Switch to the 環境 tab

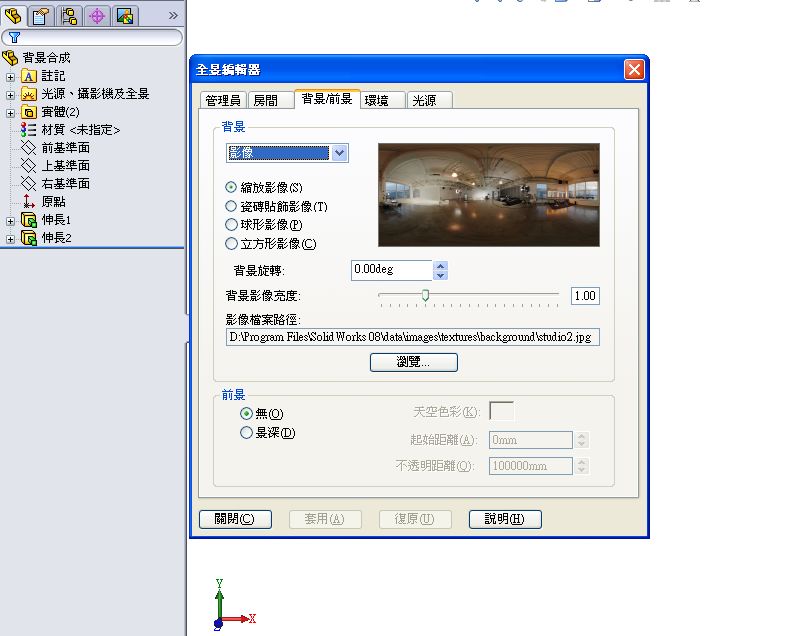(382, 100)
